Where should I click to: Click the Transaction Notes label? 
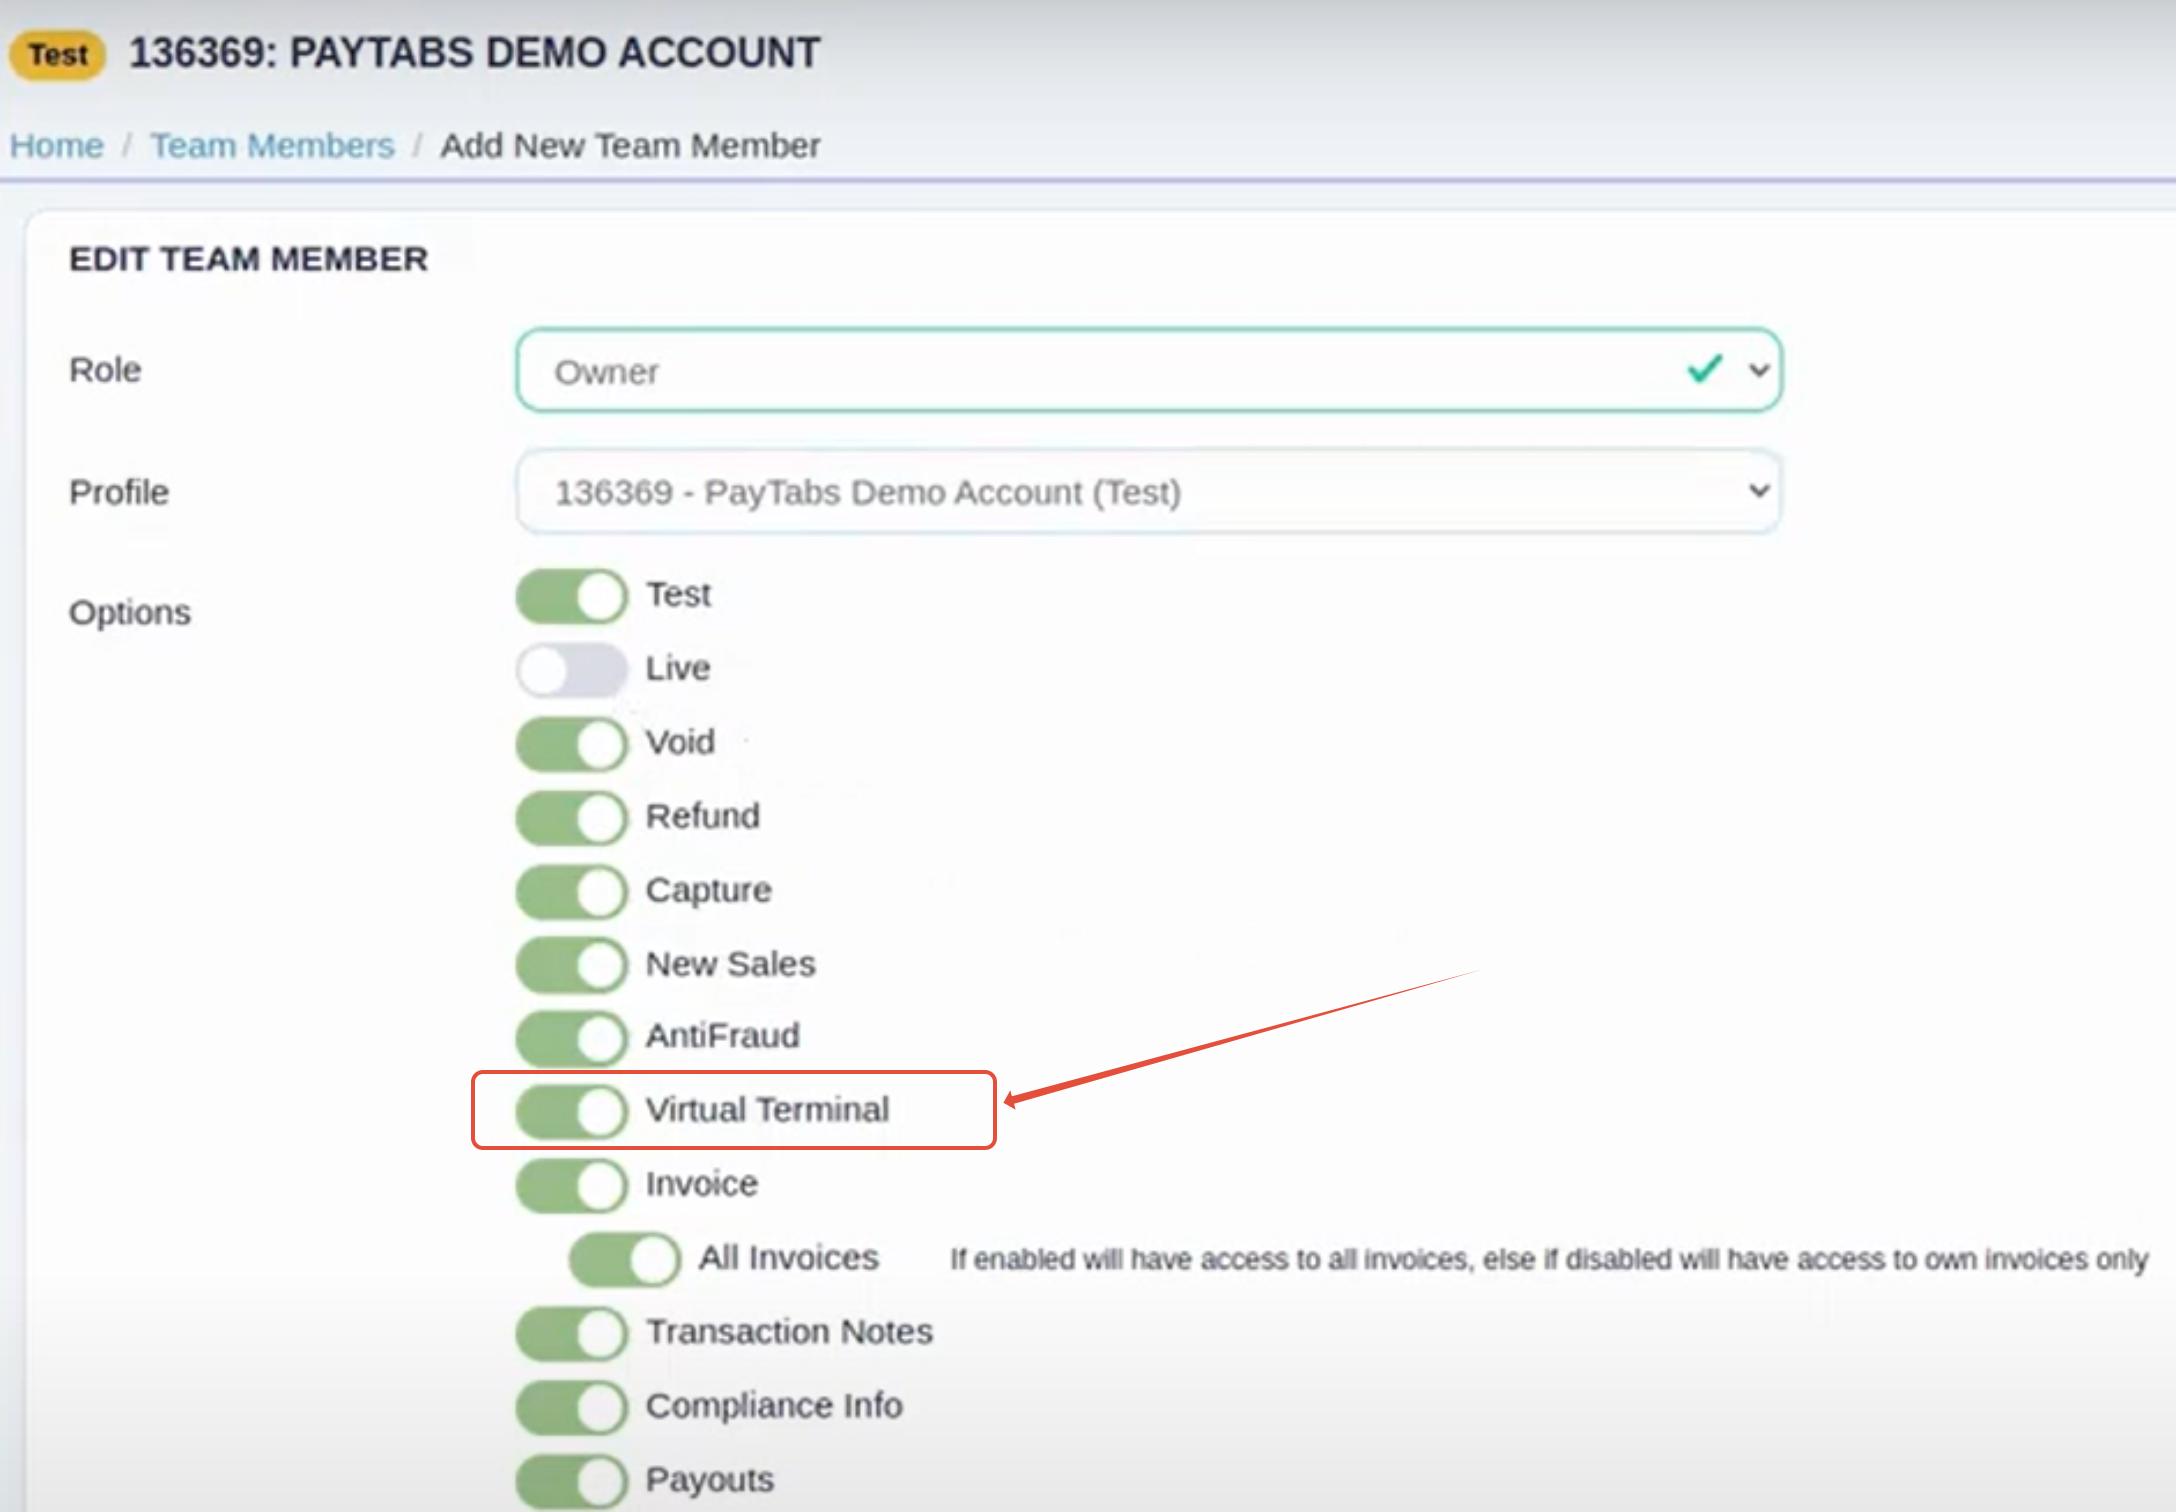tap(789, 1332)
